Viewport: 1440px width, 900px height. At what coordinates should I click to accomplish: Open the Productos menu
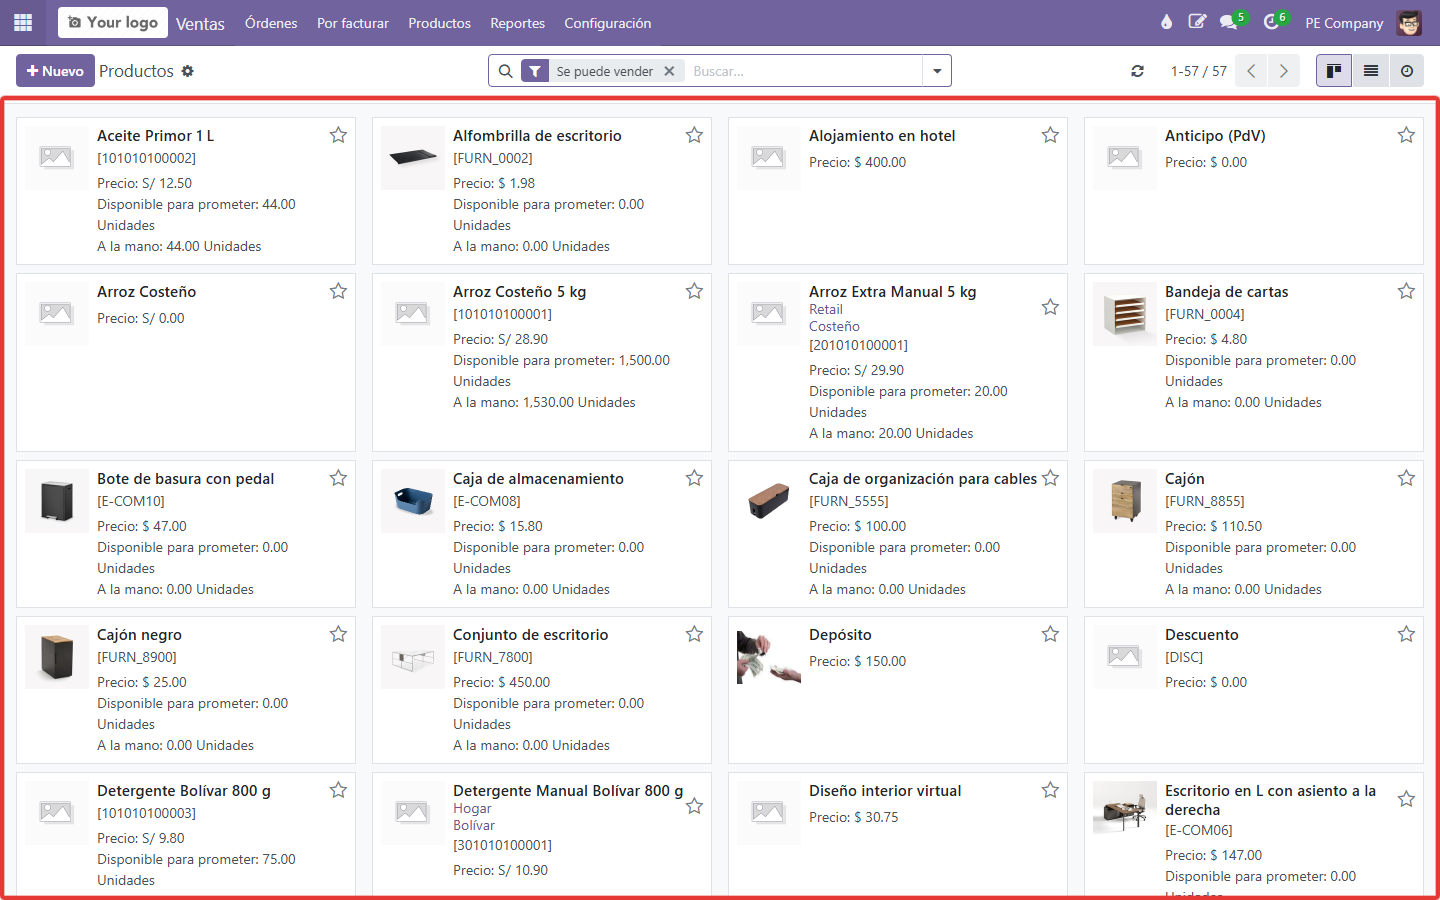coord(439,23)
